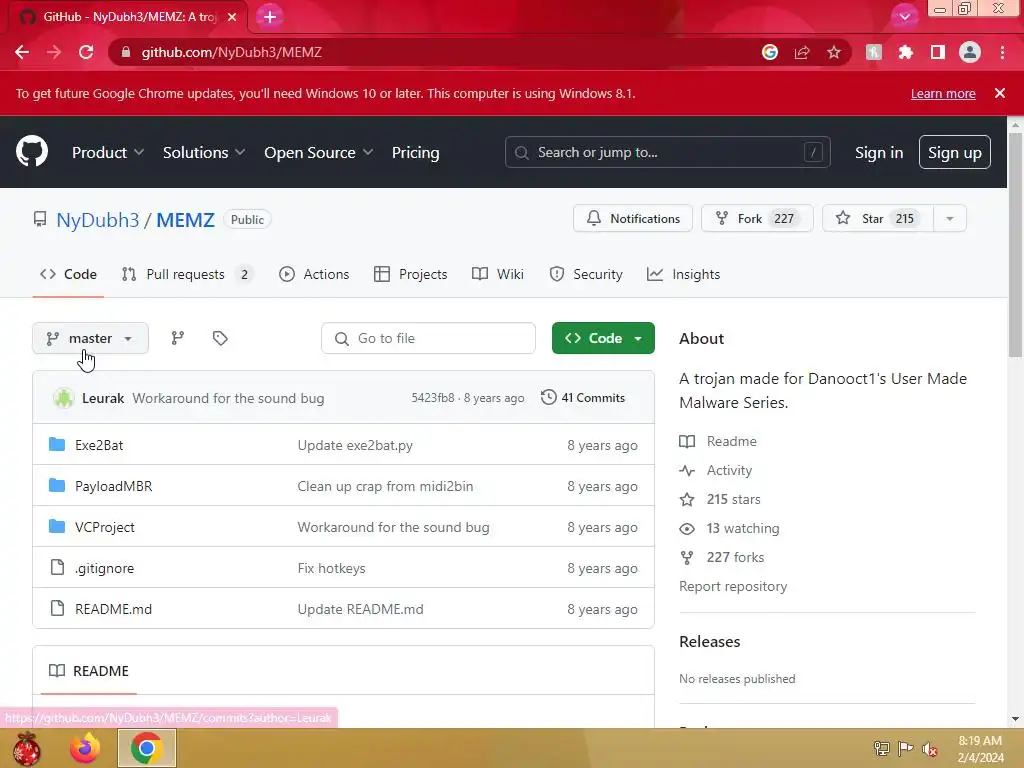Click the muted volume tray icon

coord(930,748)
